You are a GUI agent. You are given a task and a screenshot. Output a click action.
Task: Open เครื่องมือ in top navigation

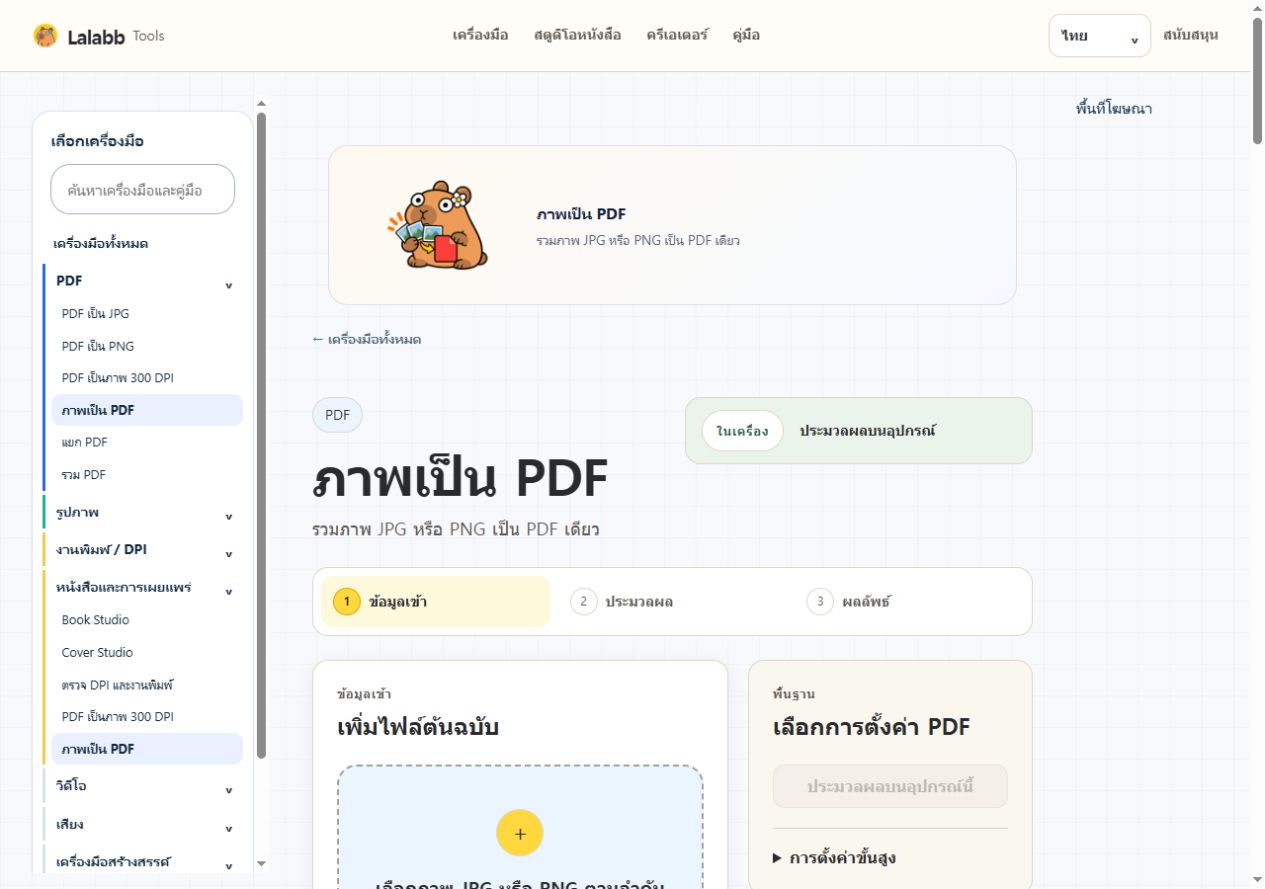[480, 35]
